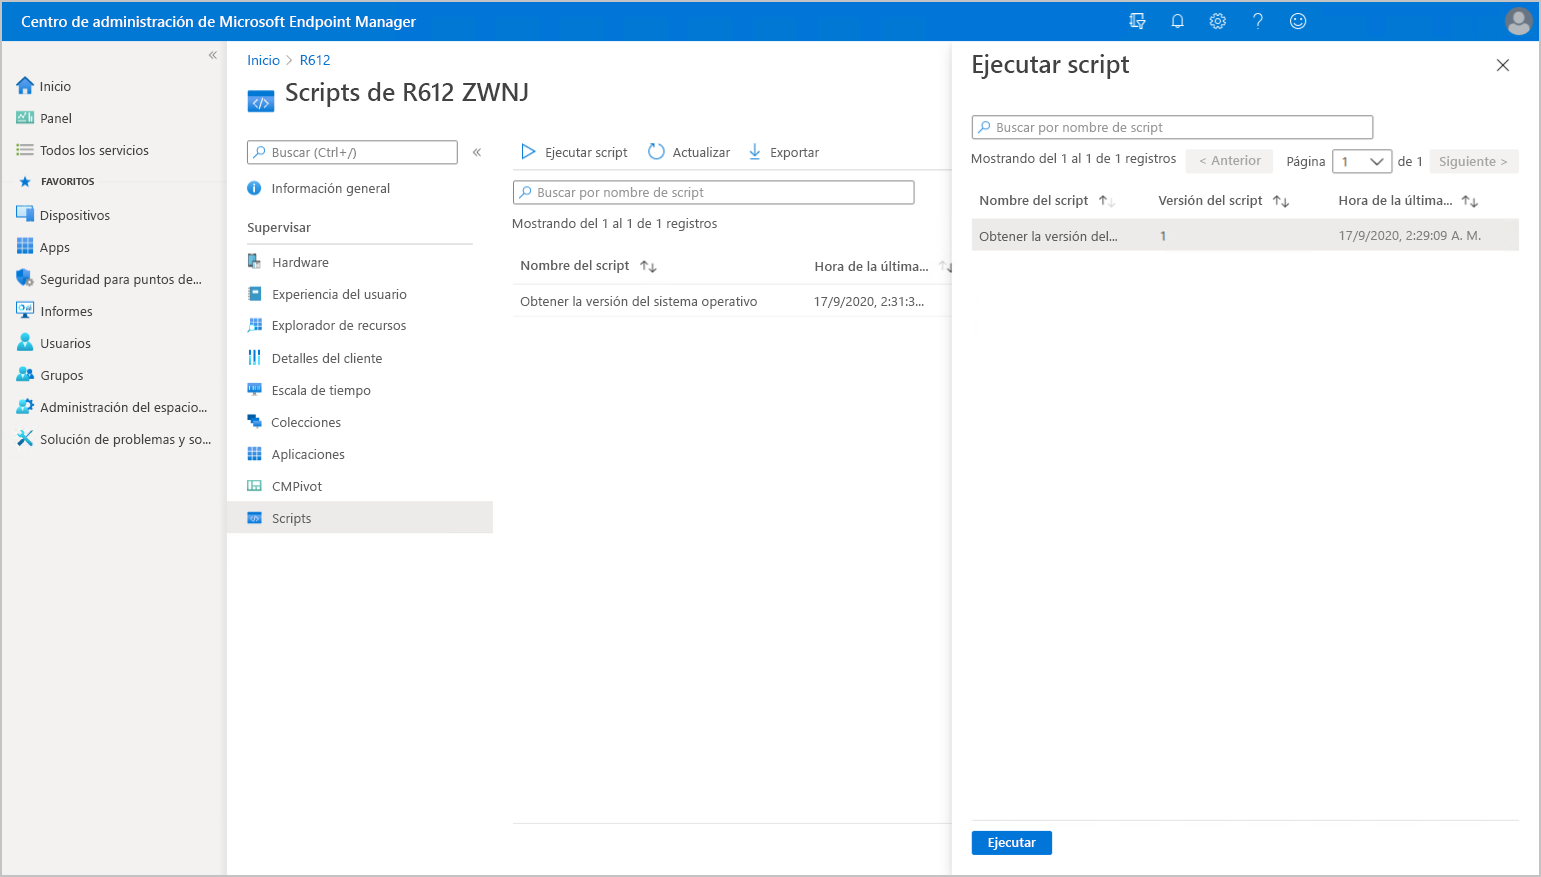Screen dimensions: 1541x877
Task: Click the blue Ejecutar button
Action: point(1012,843)
